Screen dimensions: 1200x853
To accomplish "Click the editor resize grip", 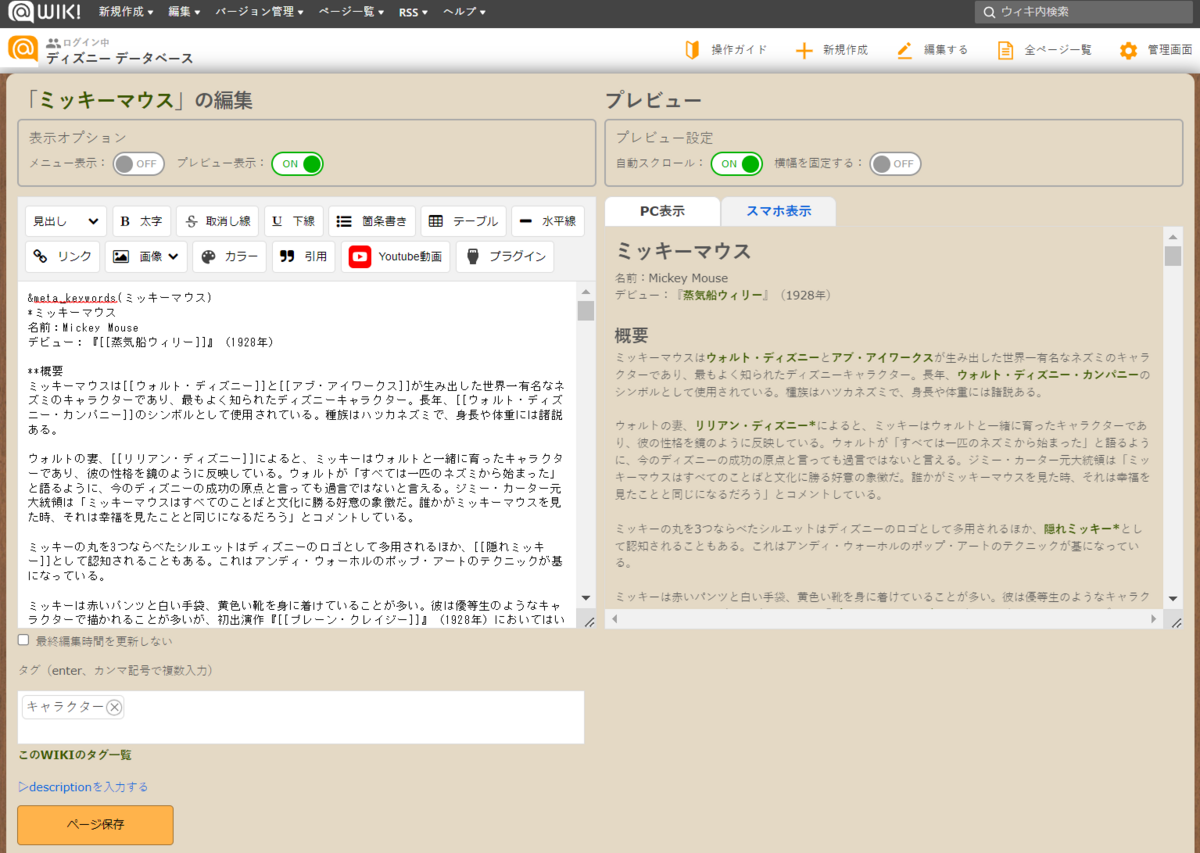I will pos(589,622).
